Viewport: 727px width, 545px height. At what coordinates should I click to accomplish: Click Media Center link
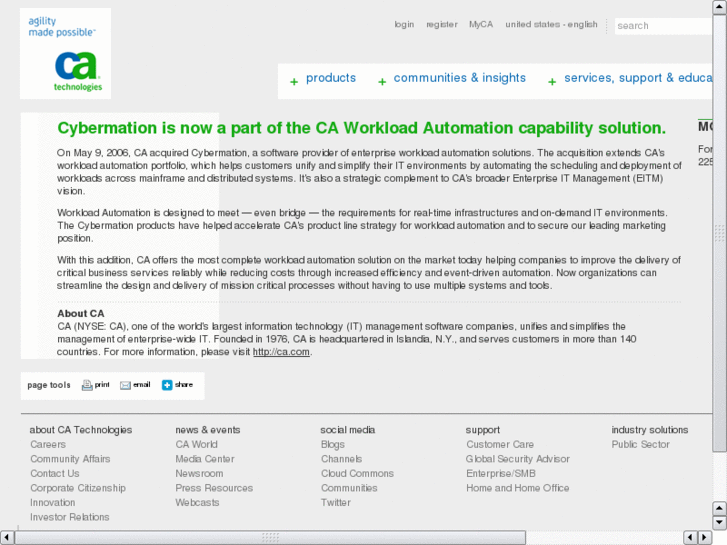[205, 459]
